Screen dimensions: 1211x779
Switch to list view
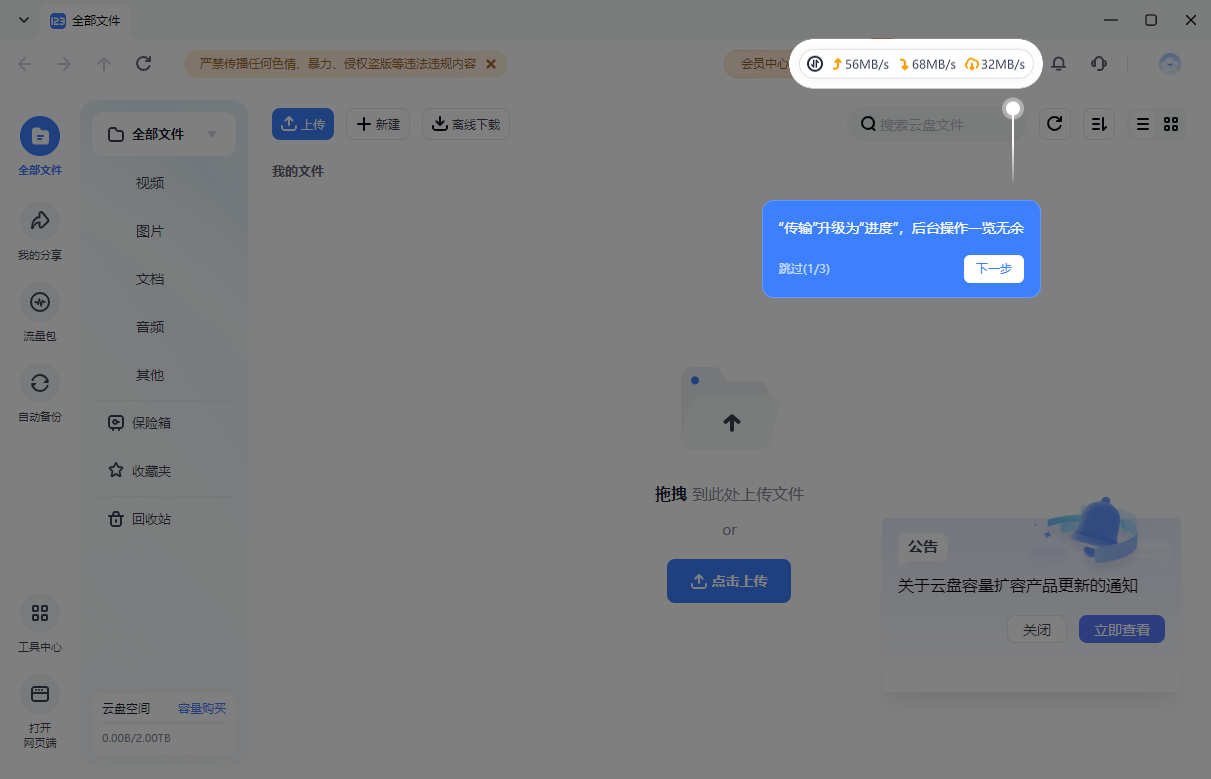1143,124
